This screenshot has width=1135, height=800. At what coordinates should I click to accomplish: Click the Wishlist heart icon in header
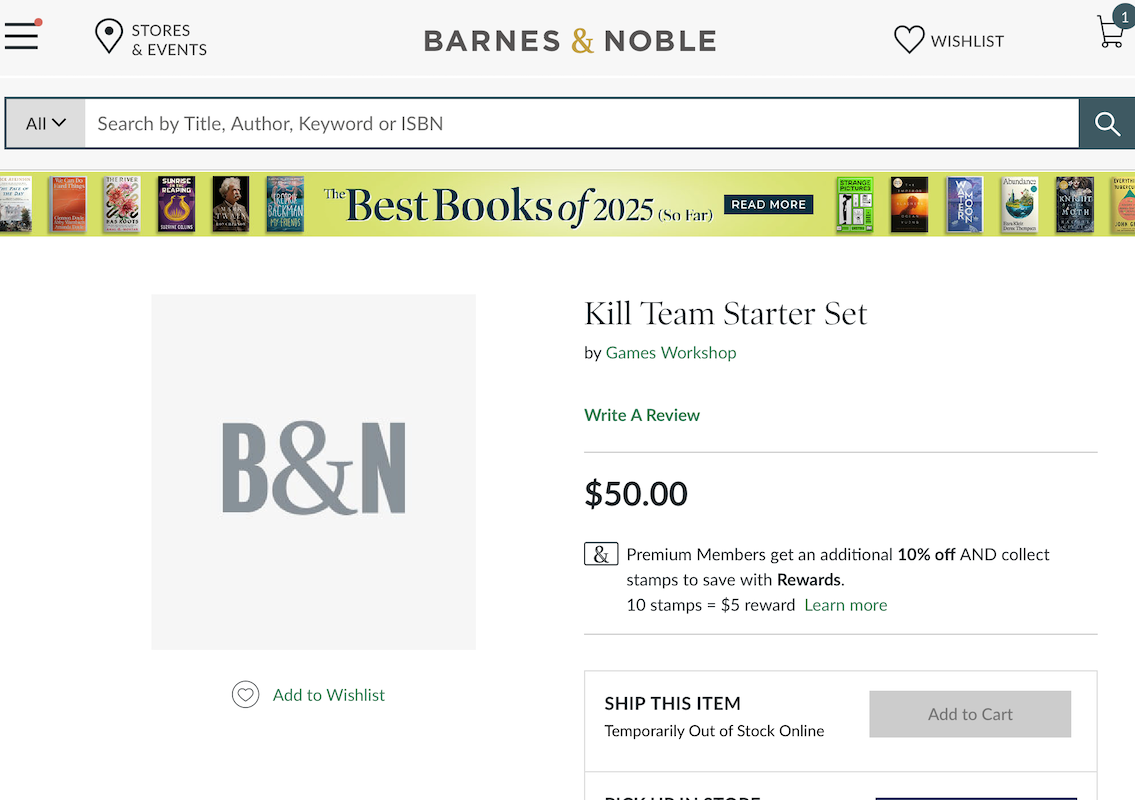908,40
